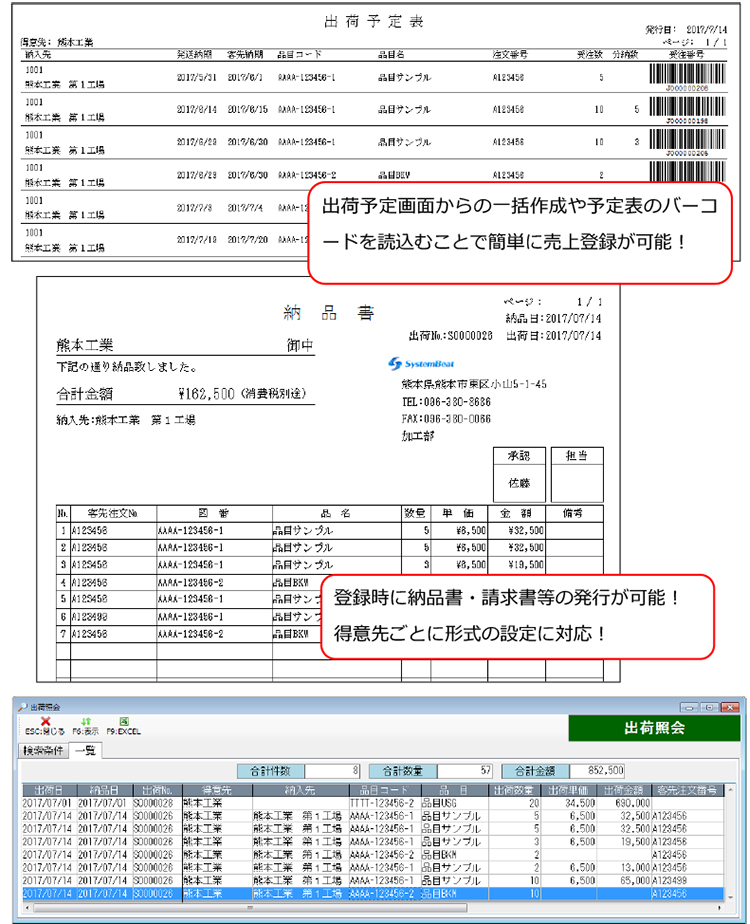Image resolution: width=750 pixels, height=924 pixels.
Task: Select the 一覧 tab
Action: coord(86,750)
